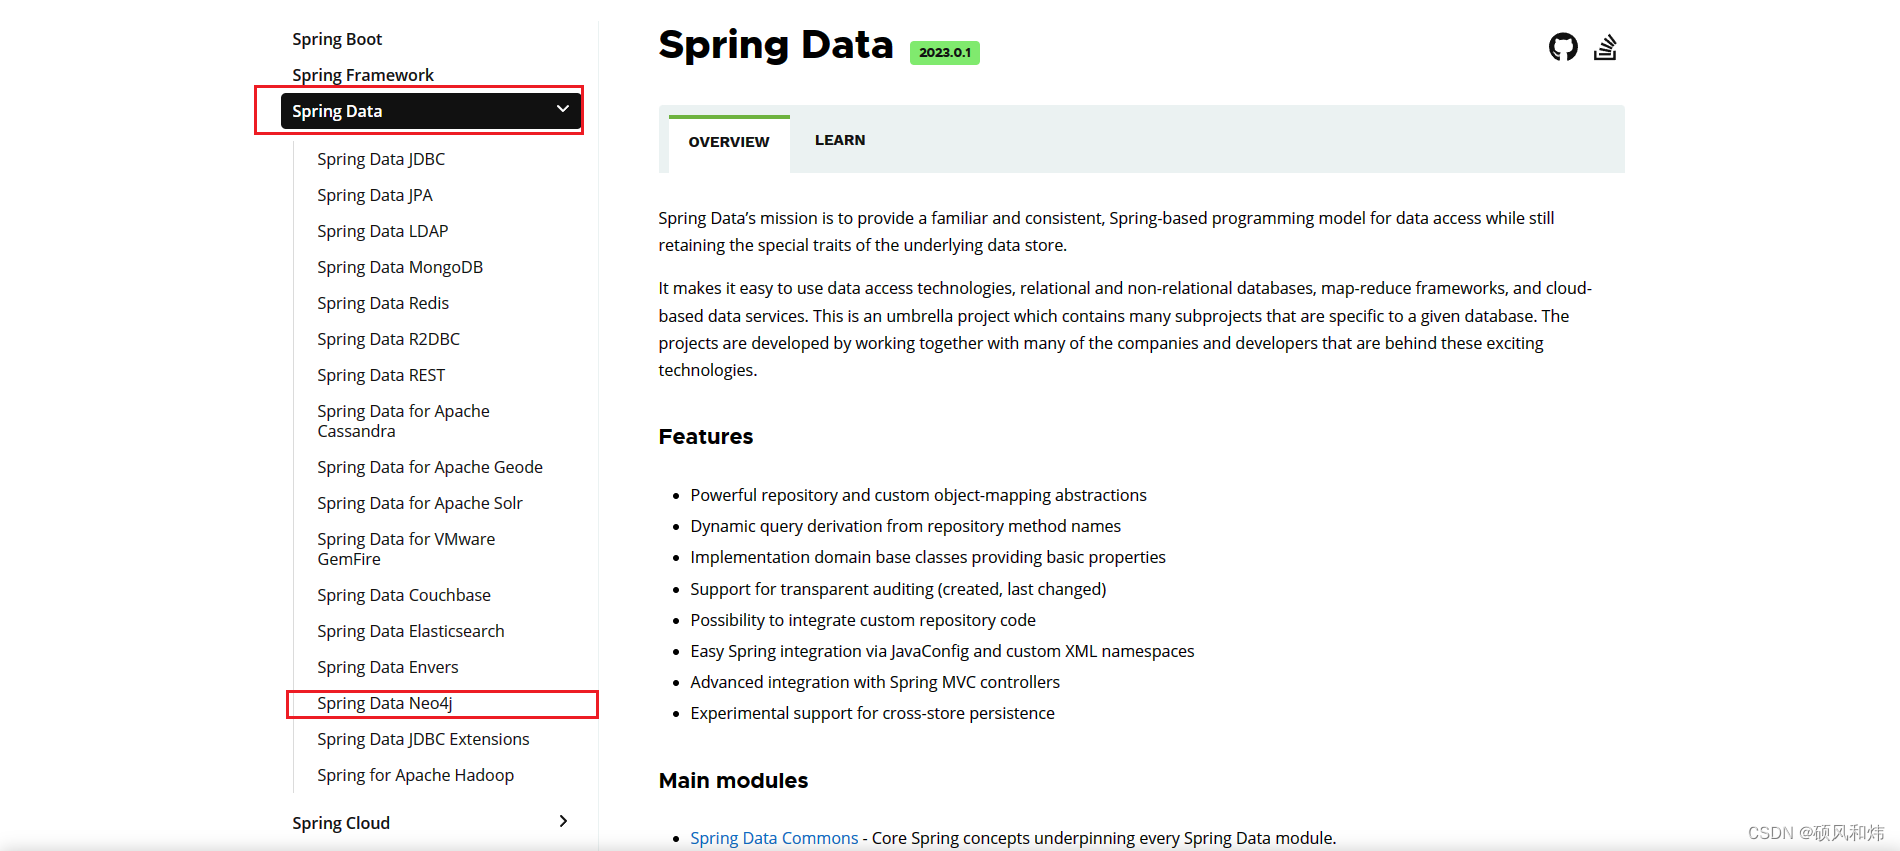Click 'Advanced integration with Spring MVC controllers'
The image size is (1900, 851).
point(875,682)
